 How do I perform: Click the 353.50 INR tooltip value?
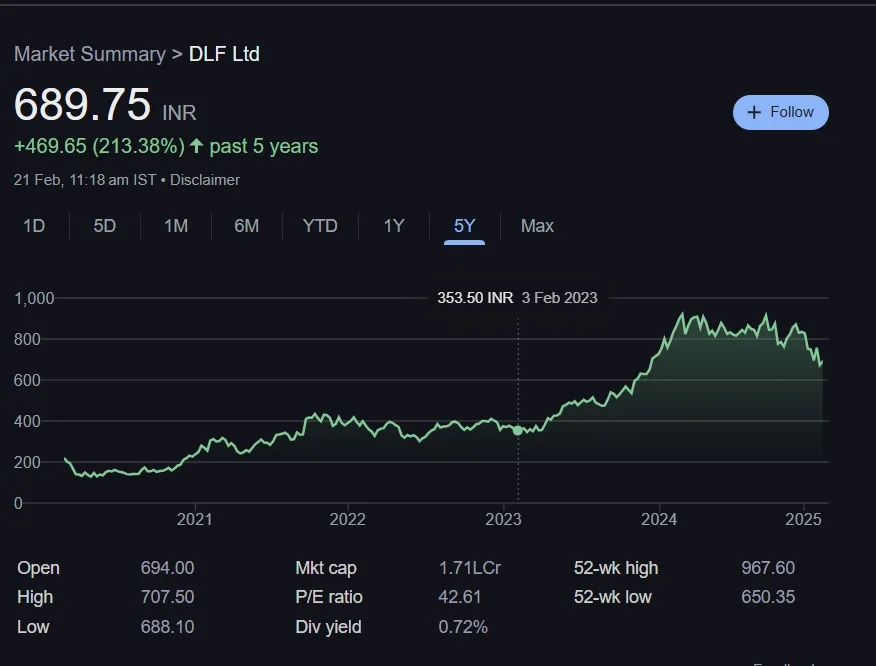tap(475, 298)
